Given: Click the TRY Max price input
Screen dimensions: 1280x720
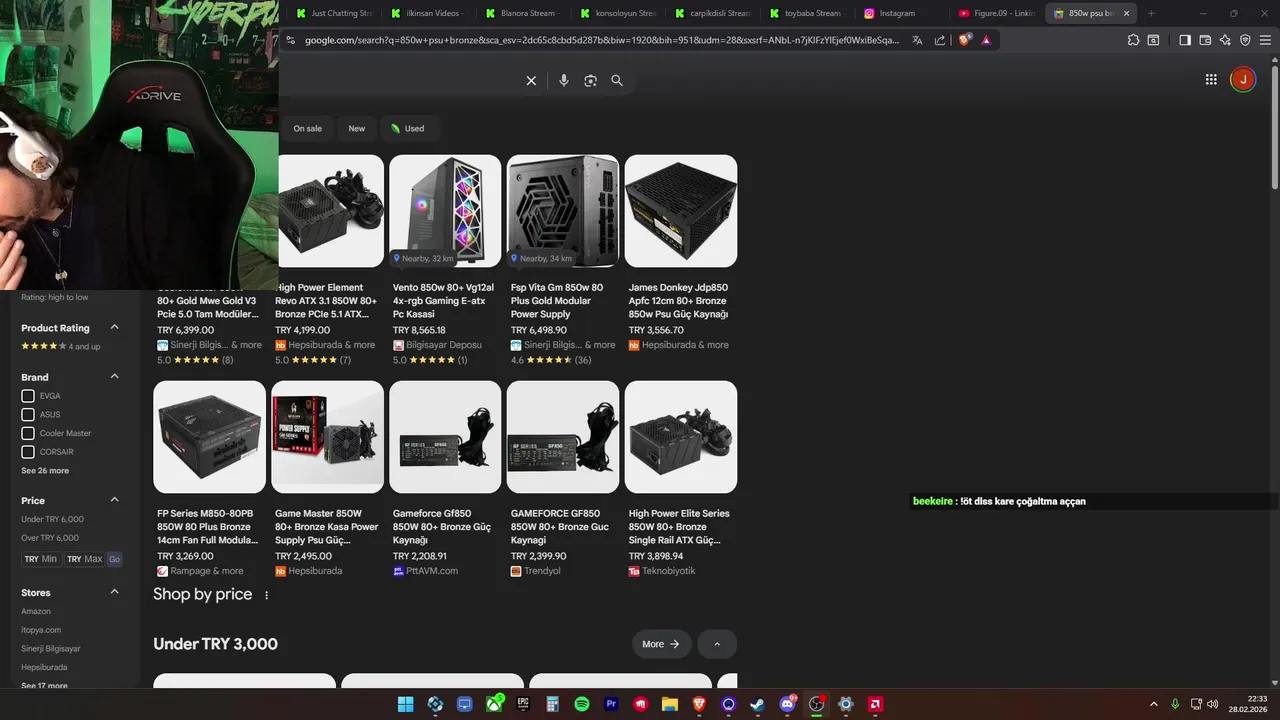Looking at the screenshot, I should (85, 559).
